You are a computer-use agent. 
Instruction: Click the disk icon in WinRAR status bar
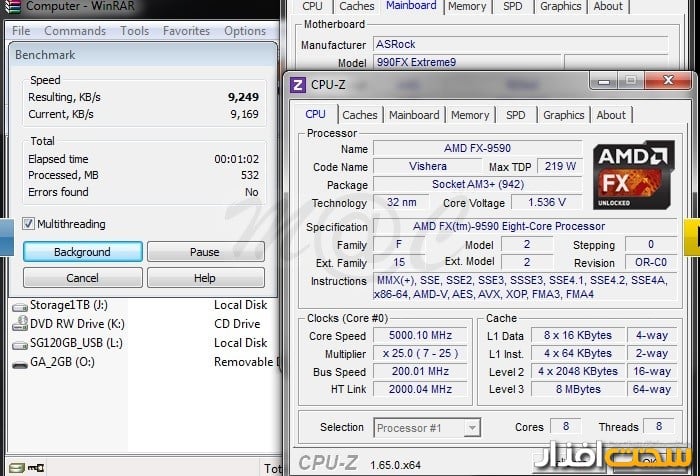(x=17, y=468)
